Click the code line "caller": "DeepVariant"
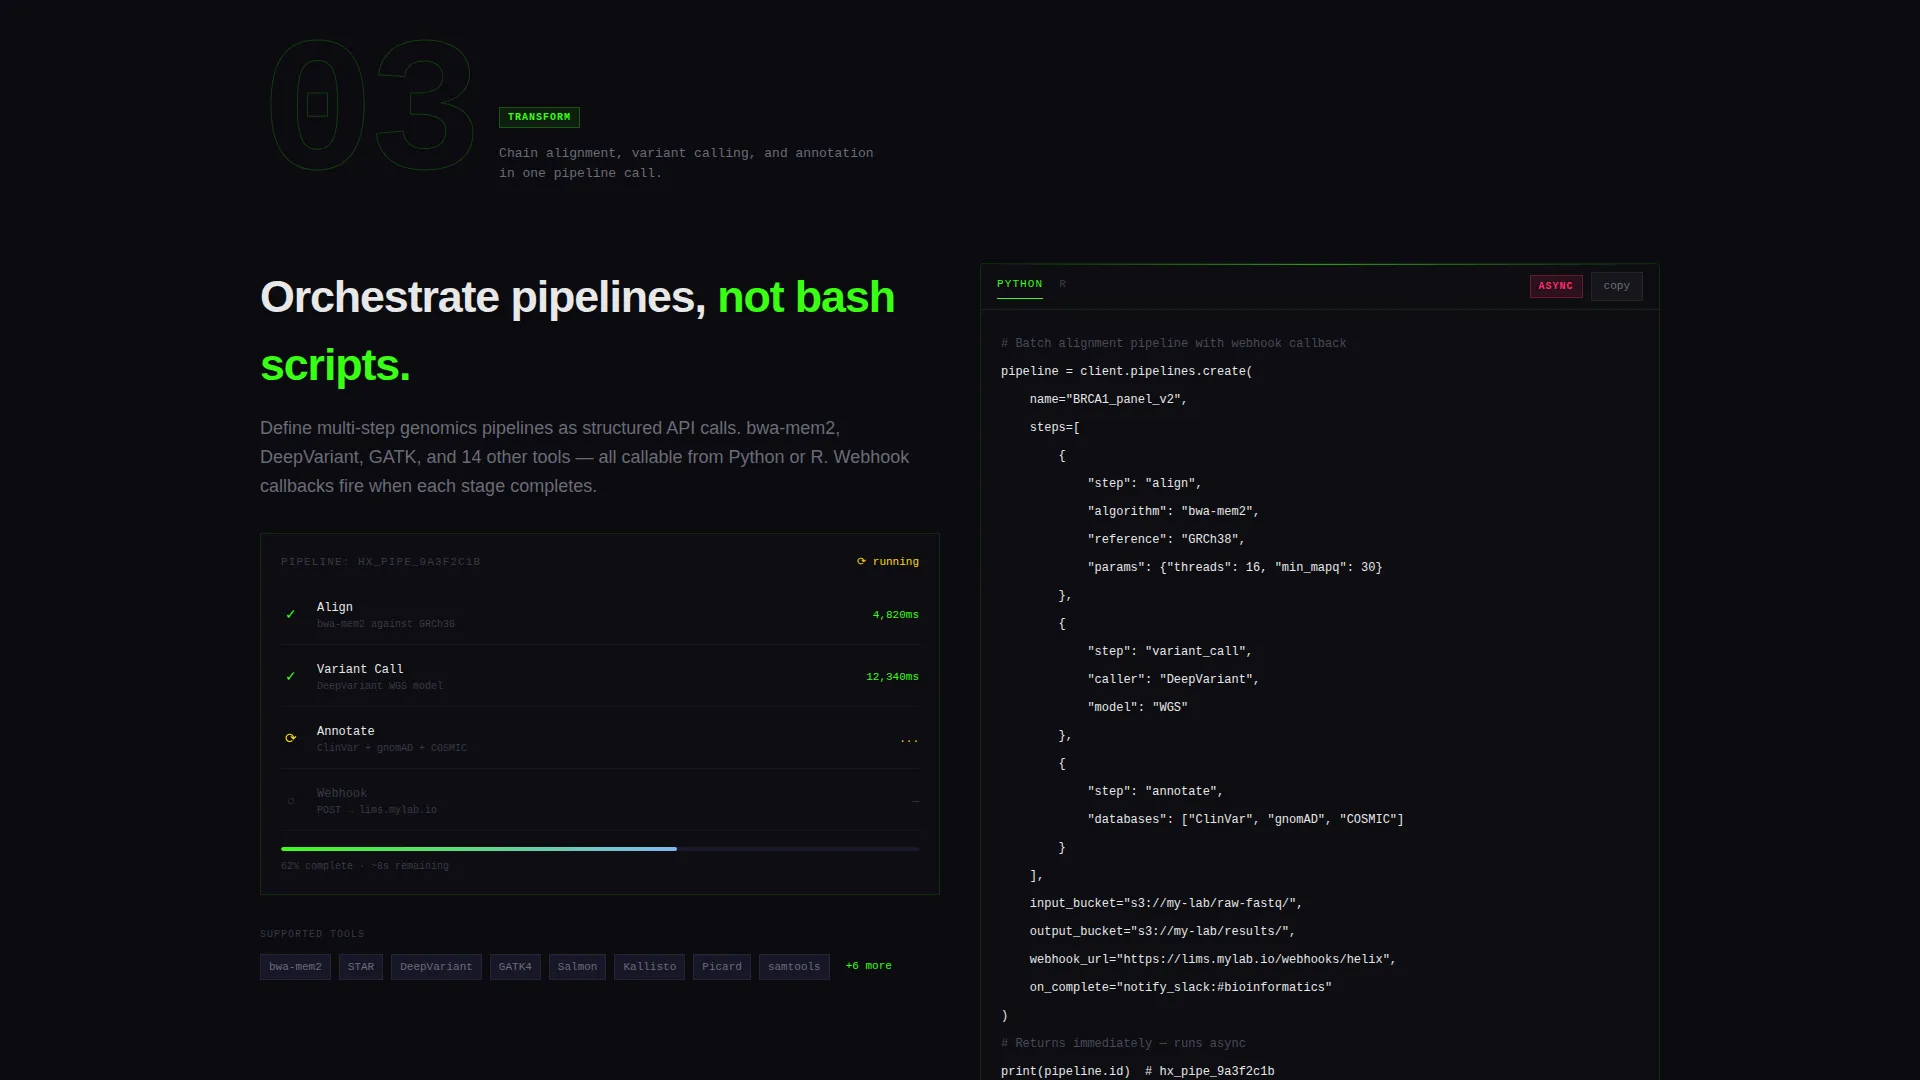 tap(1173, 679)
